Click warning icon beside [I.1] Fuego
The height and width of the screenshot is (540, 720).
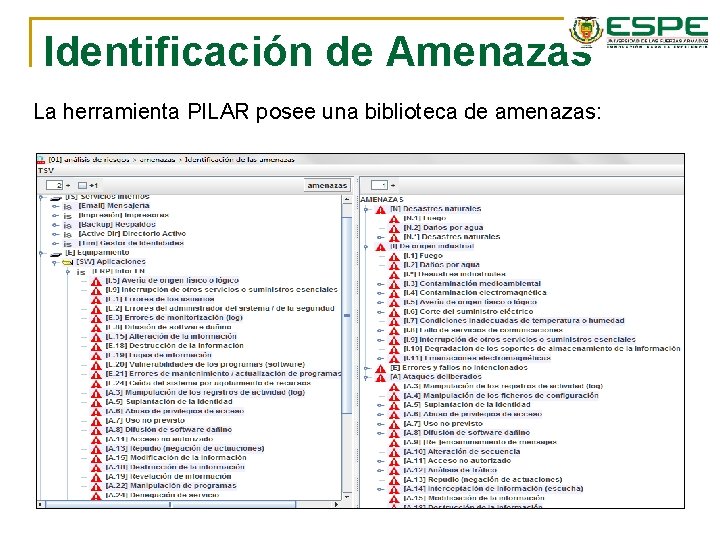point(394,256)
